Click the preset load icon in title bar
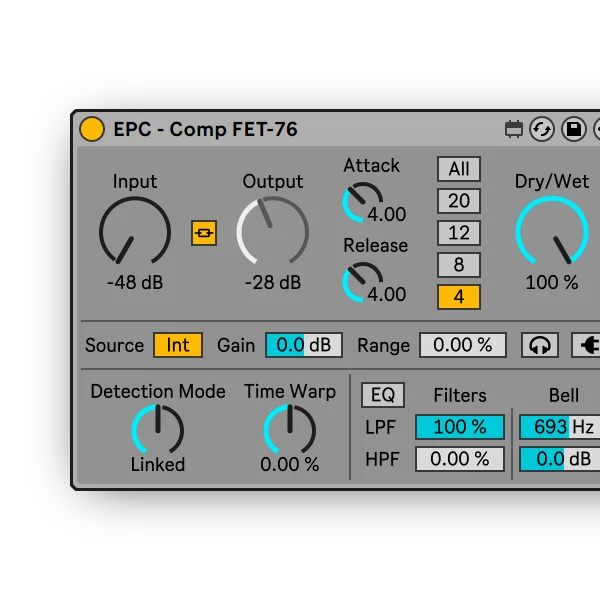This screenshot has width=600, height=600. [514, 129]
